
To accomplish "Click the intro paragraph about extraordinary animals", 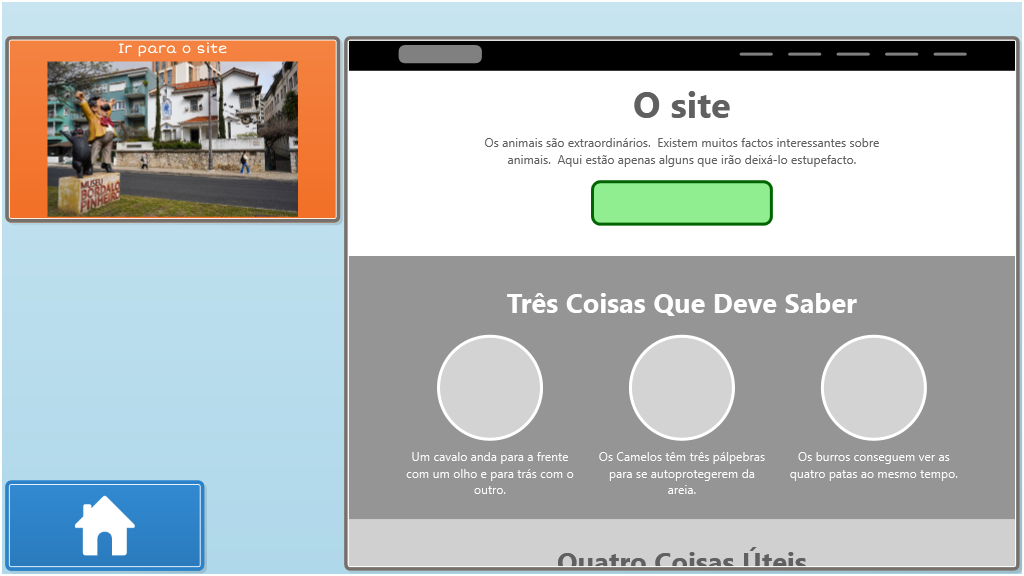I will tap(682, 151).
